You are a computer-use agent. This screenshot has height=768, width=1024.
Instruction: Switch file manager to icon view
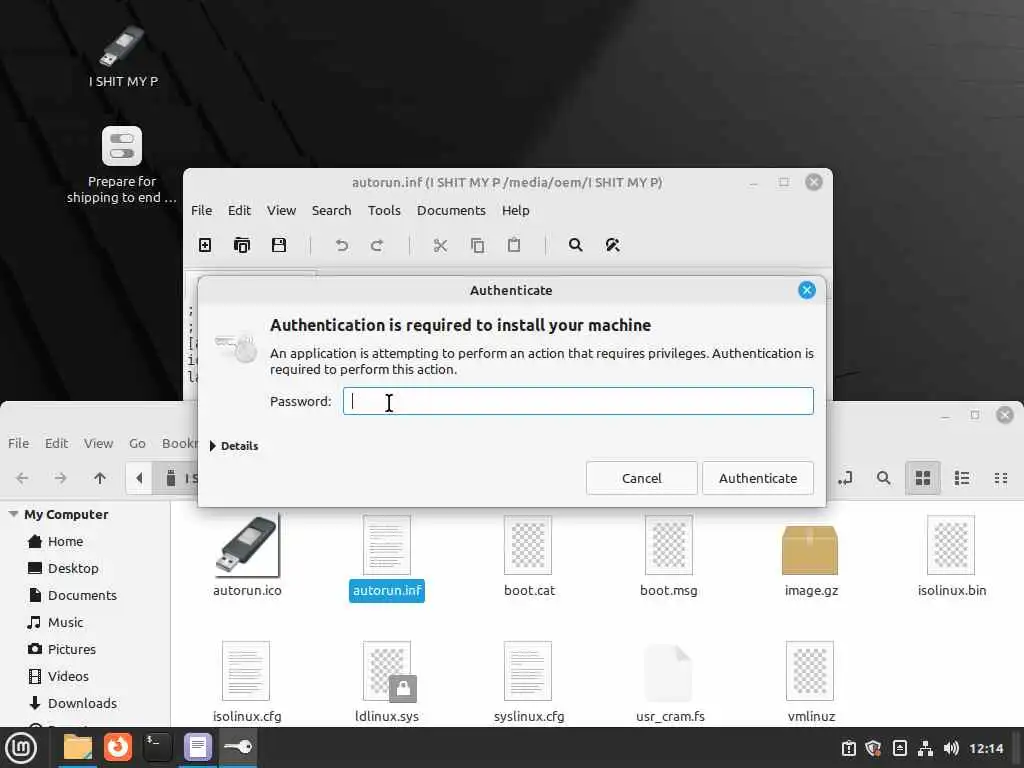tap(923, 478)
